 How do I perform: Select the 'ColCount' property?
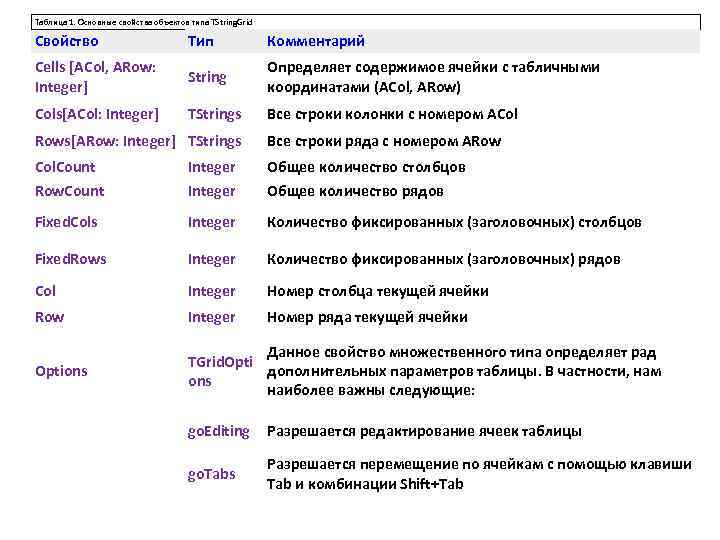click(65, 167)
